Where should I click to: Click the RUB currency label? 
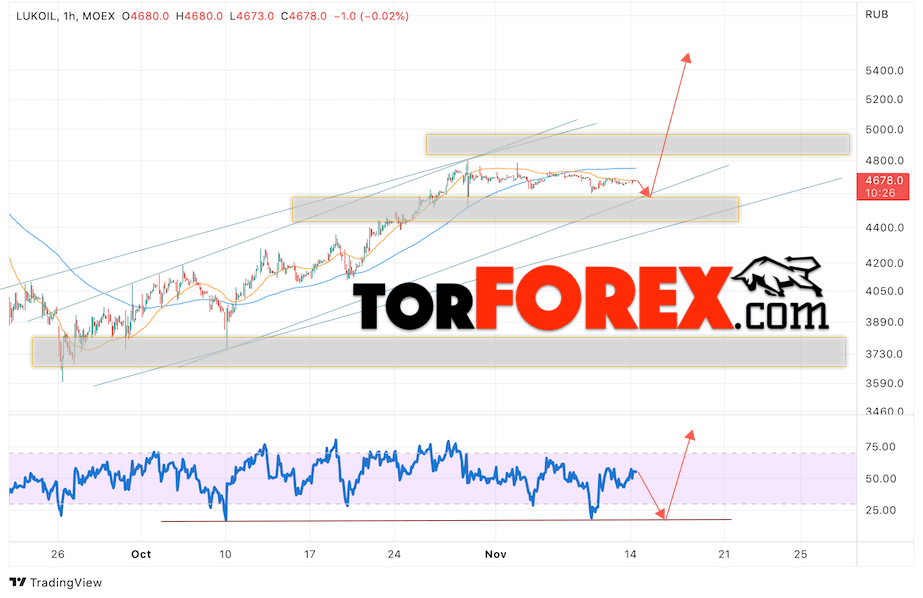click(876, 14)
